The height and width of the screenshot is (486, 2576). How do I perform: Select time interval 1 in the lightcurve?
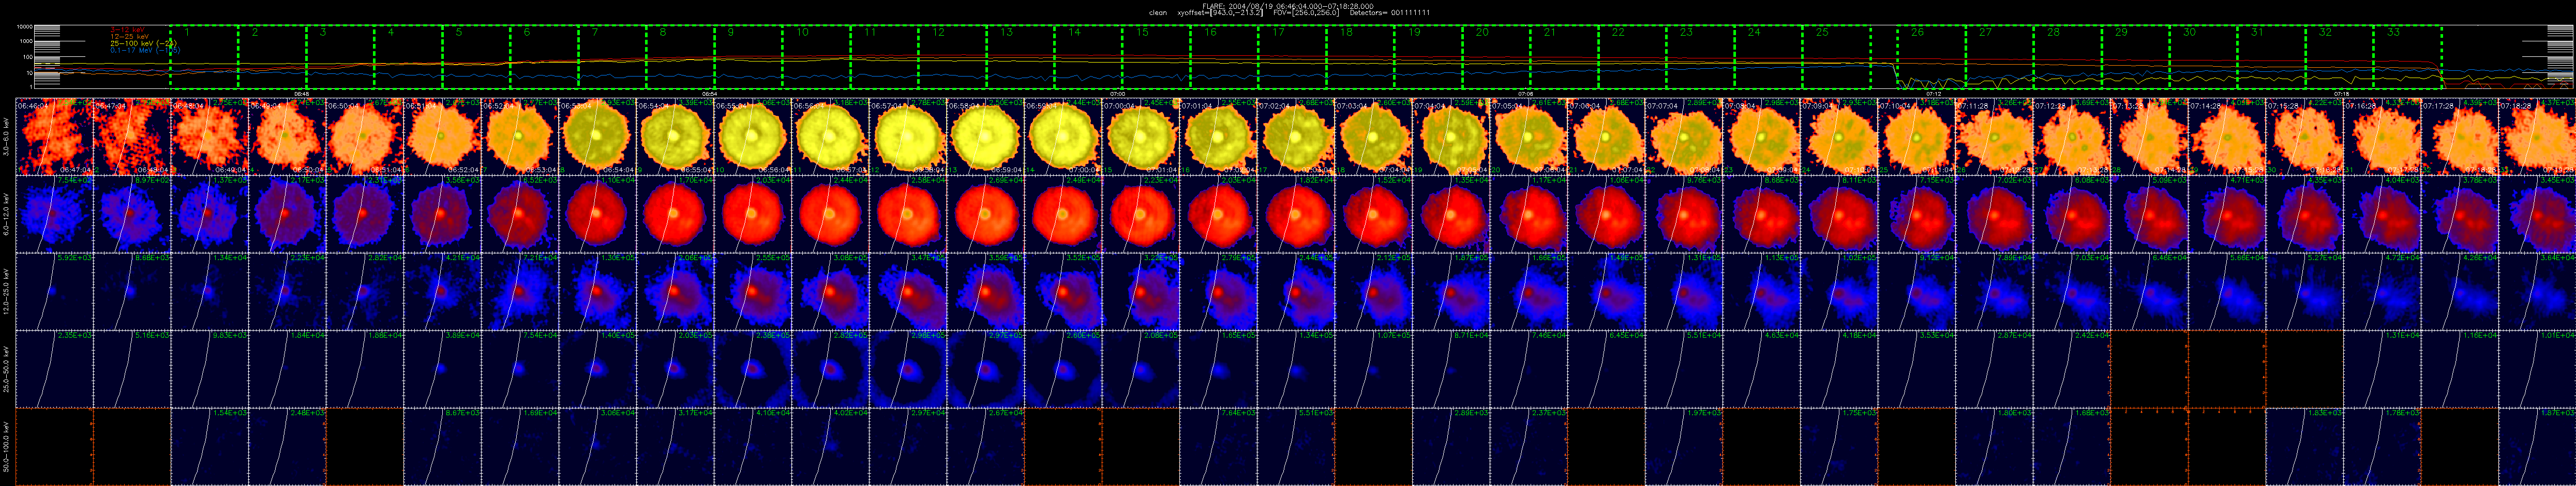click(x=204, y=57)
